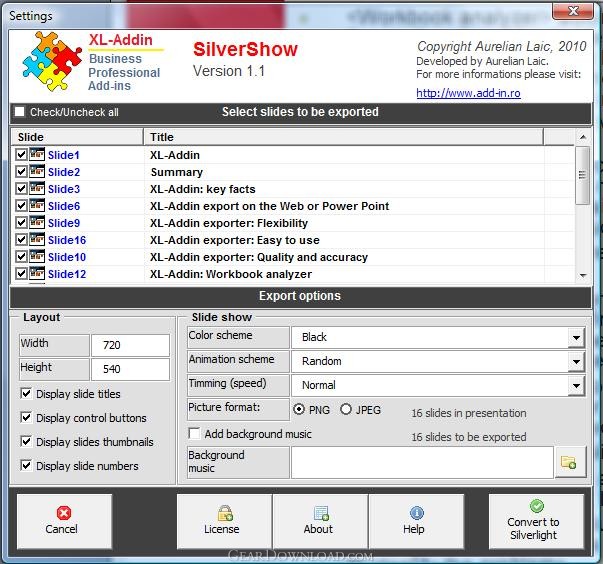Disable Display slide titles
603x564 pixels.
click(26, 394)
